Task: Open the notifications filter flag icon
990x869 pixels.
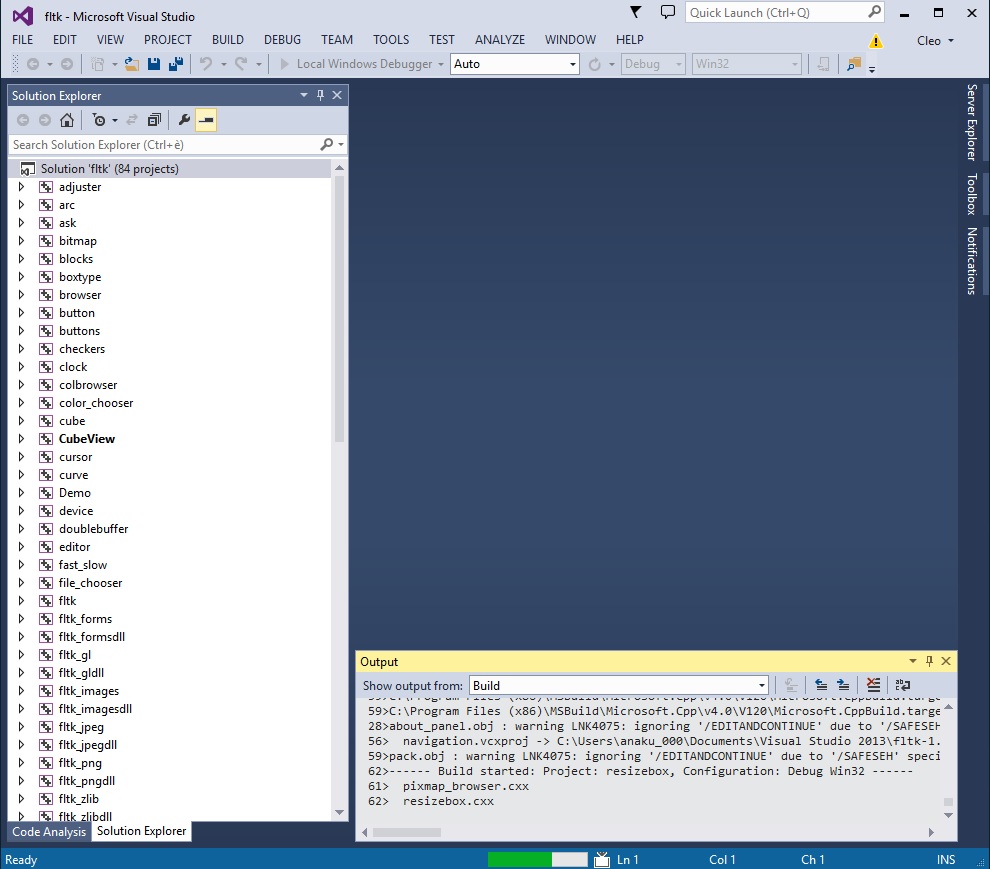Action: [636, 12]
